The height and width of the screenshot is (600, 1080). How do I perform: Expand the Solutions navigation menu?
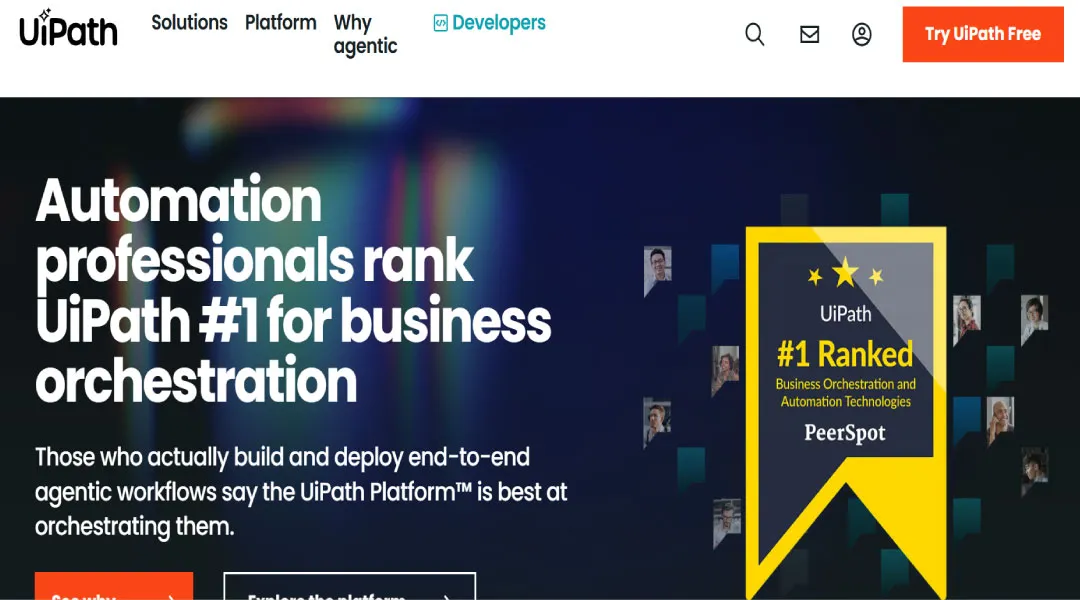click(189, 22)
